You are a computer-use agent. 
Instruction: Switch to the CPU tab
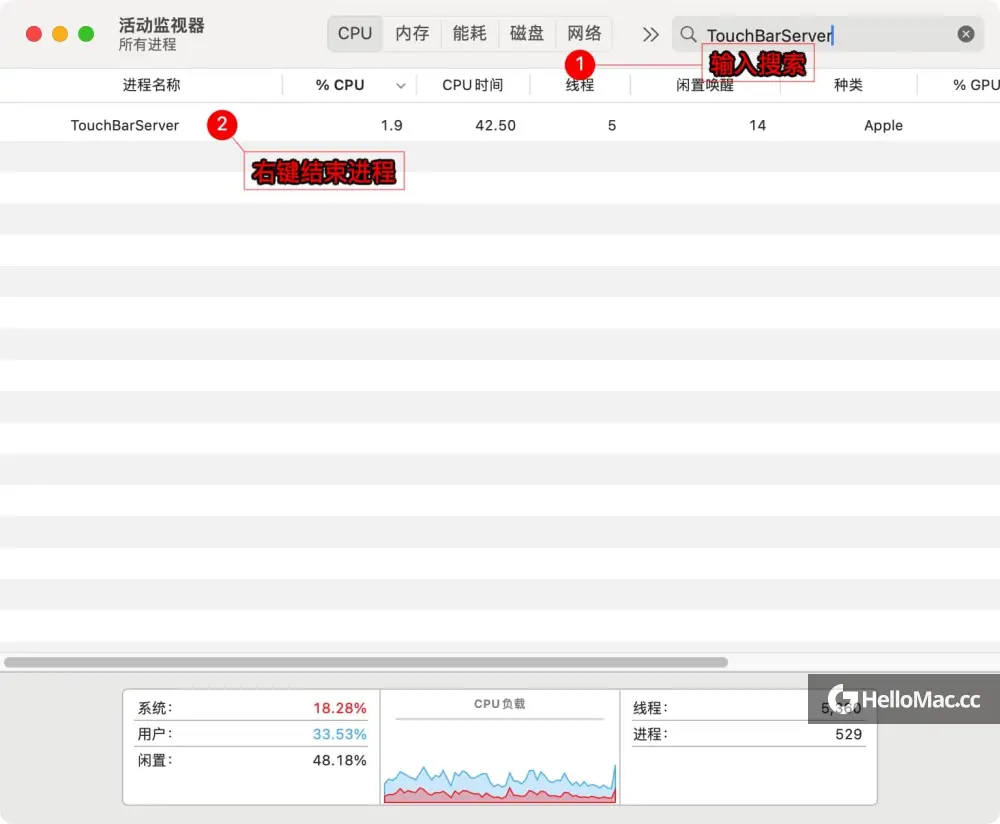355,33
